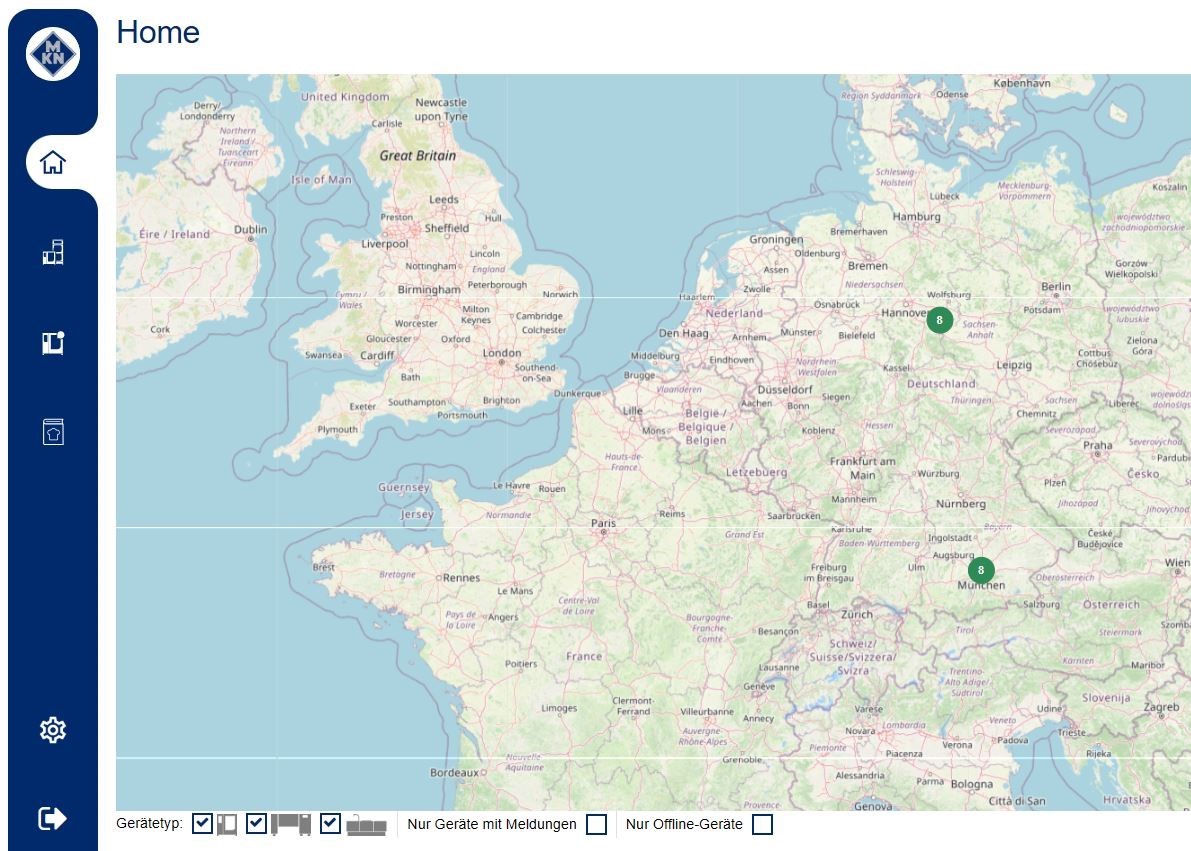Click the cooking suite device type icon
The image size is (1191, 851).
[366, 826]
